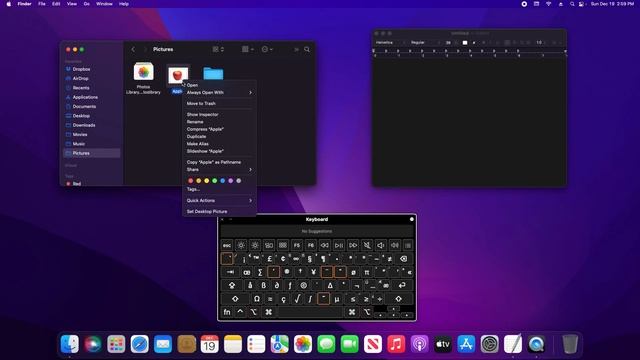
Task: Open the Finder action (ellipsis) dropdown
Action: coord(267,49)
